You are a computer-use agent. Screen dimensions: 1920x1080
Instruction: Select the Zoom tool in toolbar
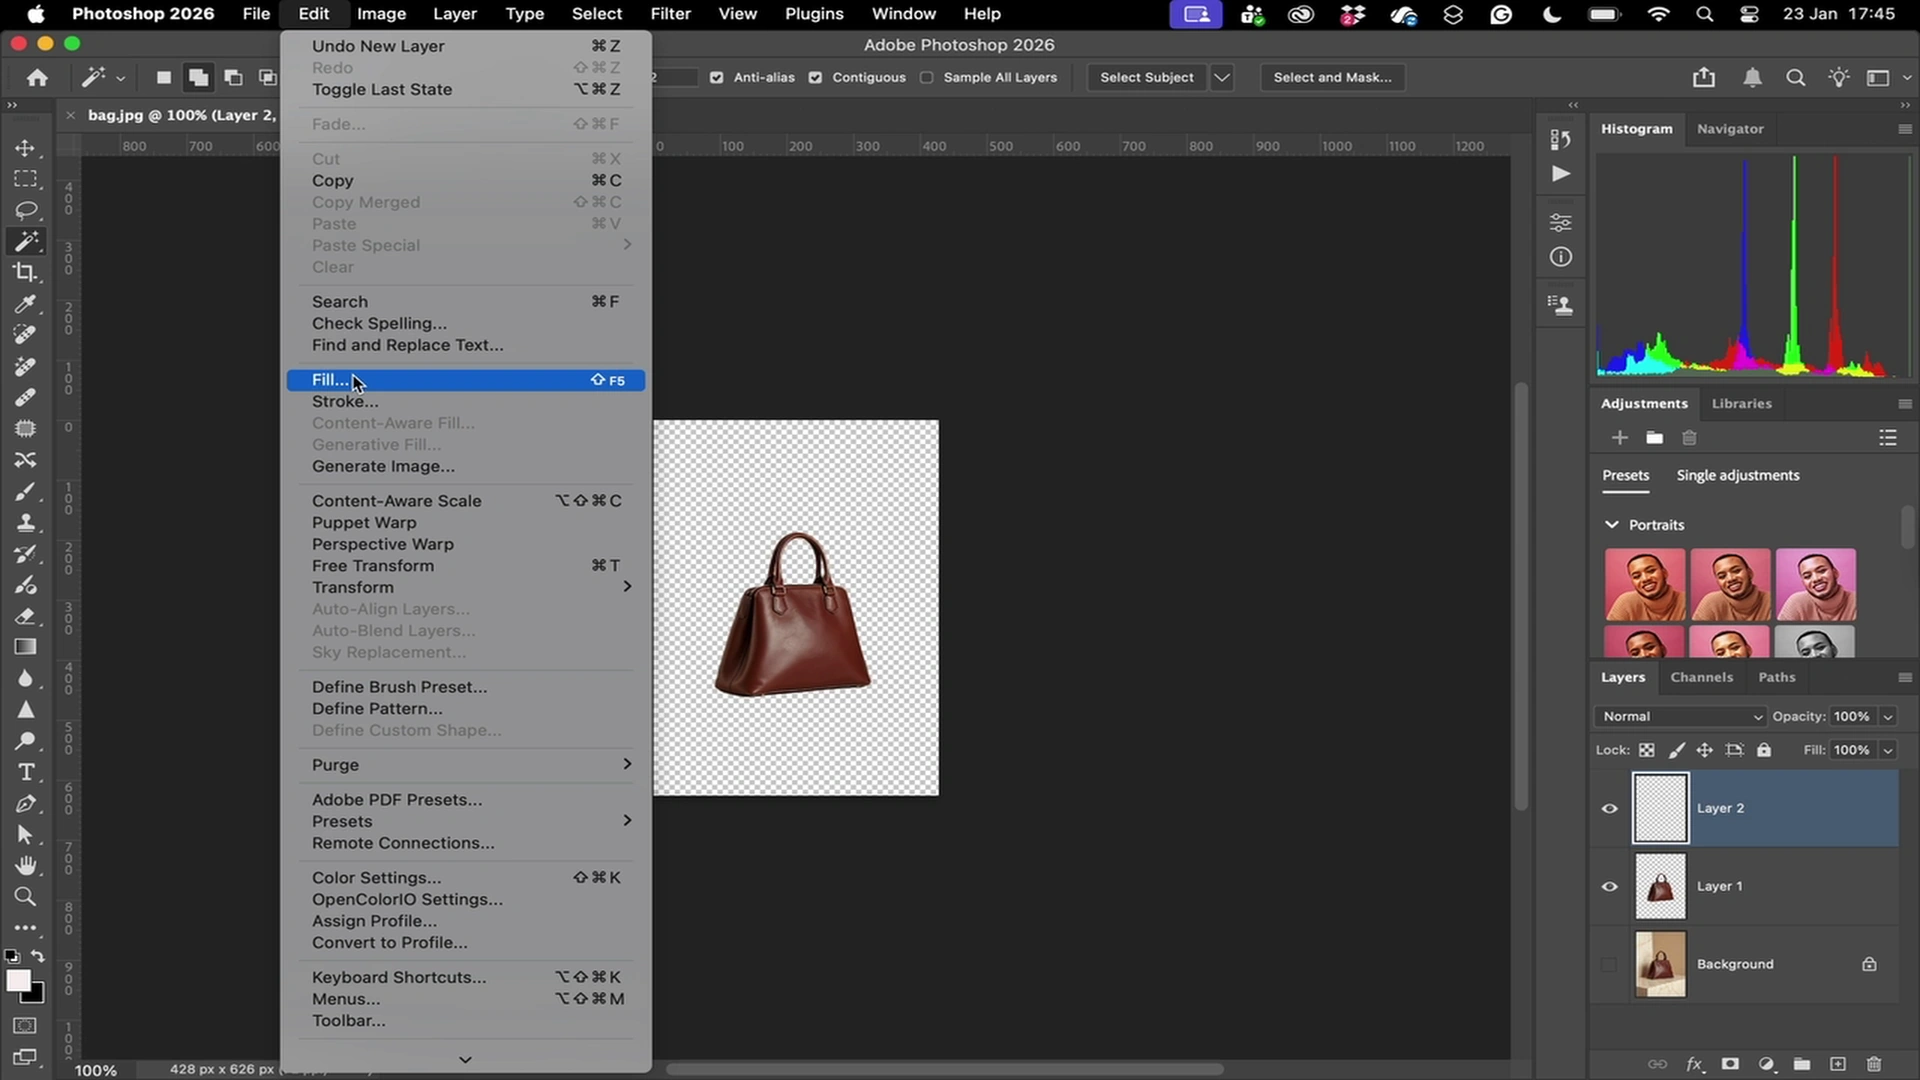click(25, 896)
